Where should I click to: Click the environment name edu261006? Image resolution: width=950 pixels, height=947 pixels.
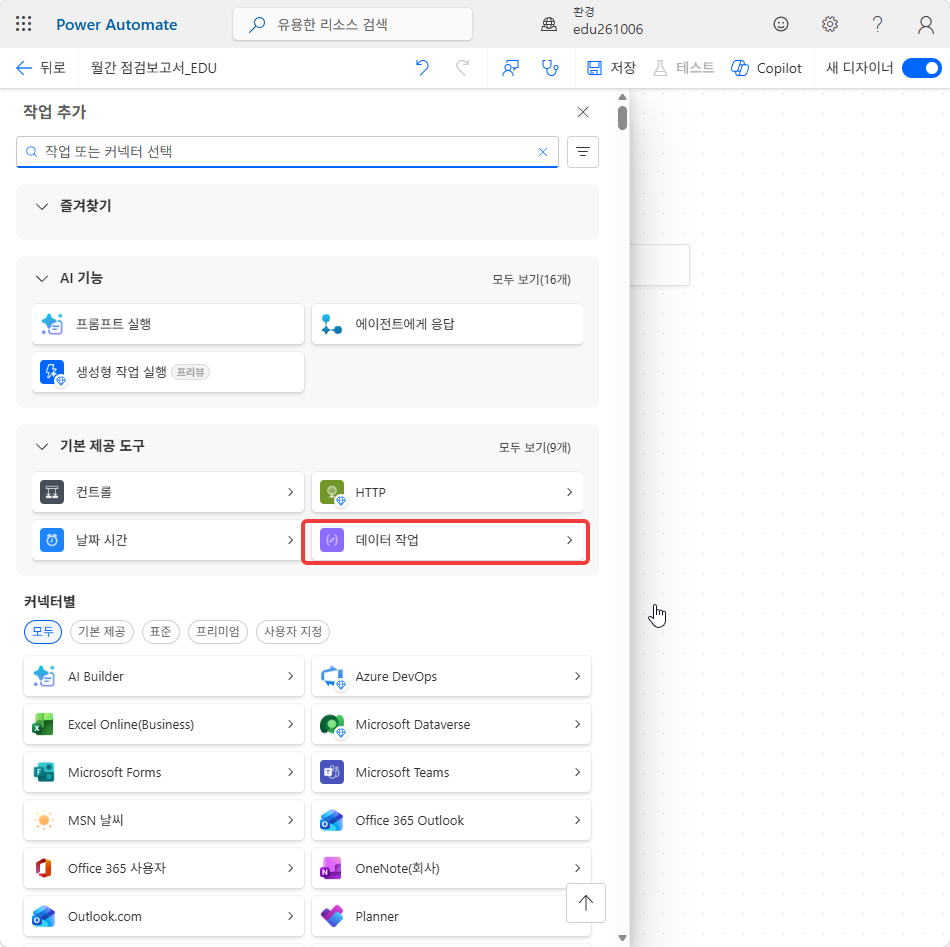608,30
